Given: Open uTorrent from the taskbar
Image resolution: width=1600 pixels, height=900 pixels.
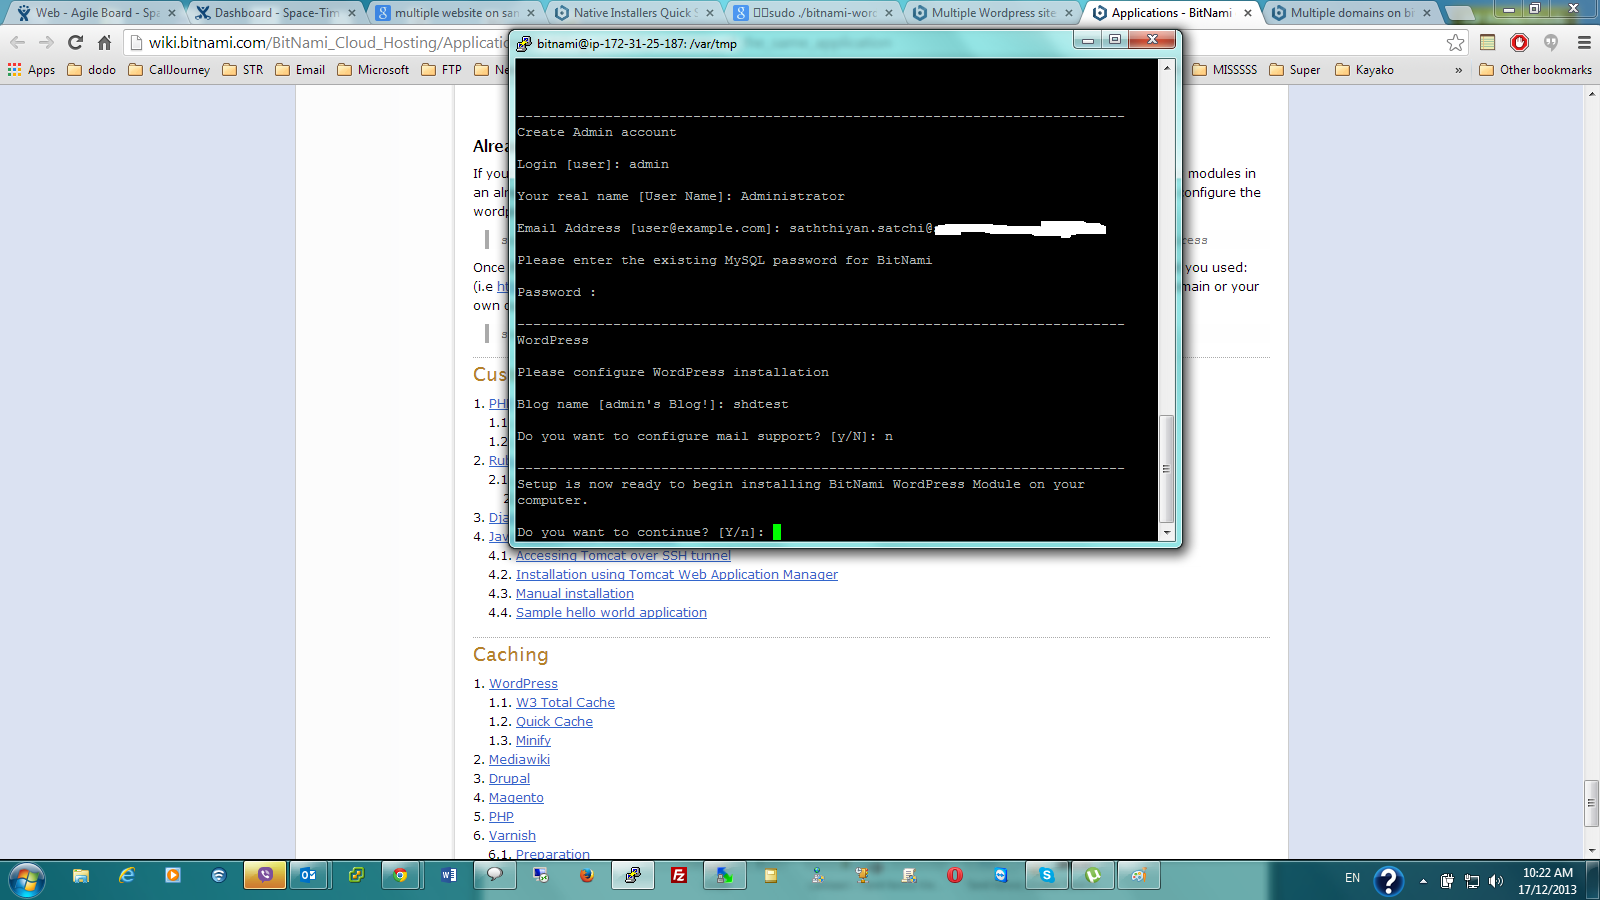Looking at the screenshot, I should click(1093, 876).
